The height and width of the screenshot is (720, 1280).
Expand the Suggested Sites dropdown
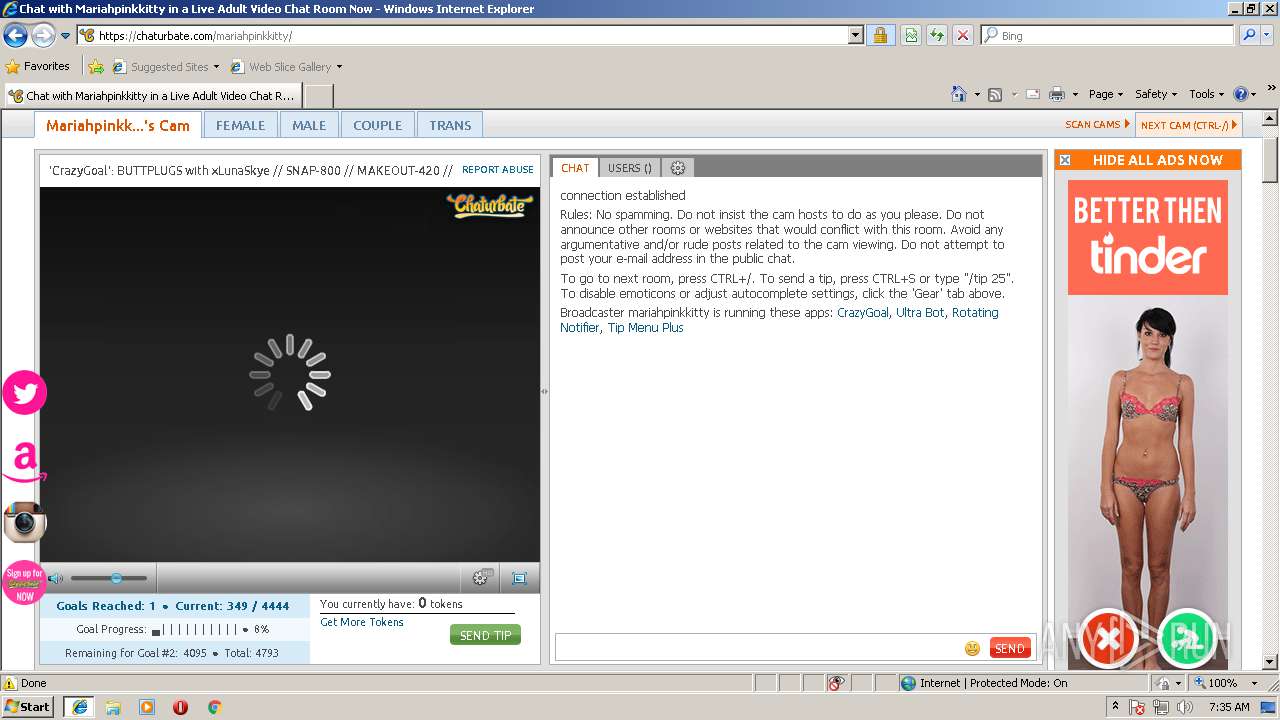pos(216,67)
